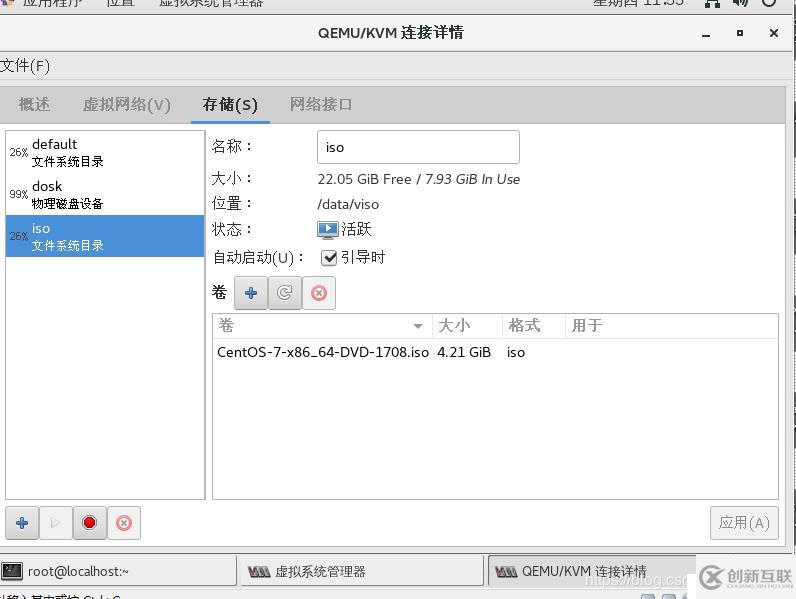Viewport: 796px width, 599px height.
Task: Select QEMU/KVM 连接详情 taskbar entry
Action: tap(591, 572)
